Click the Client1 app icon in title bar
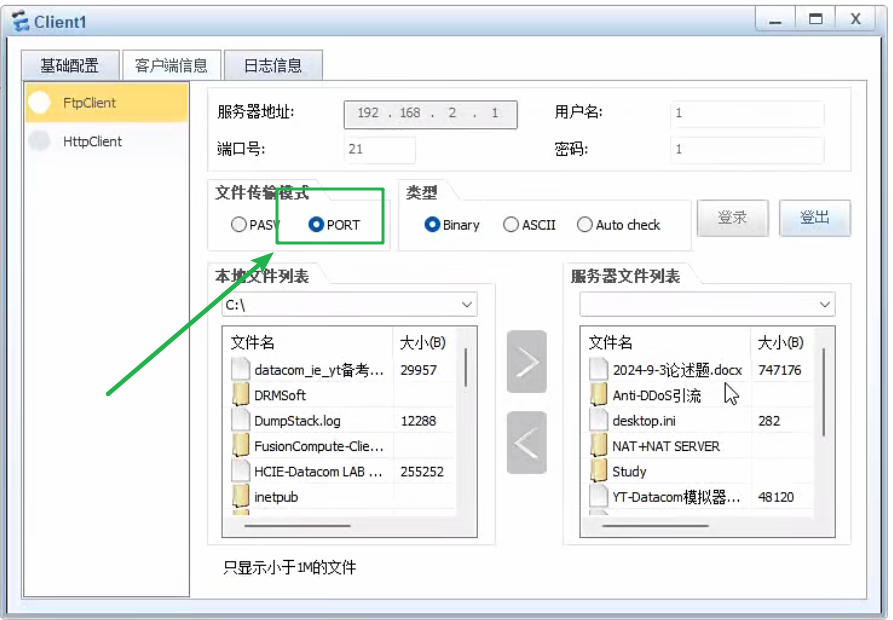 pos(21,22)
